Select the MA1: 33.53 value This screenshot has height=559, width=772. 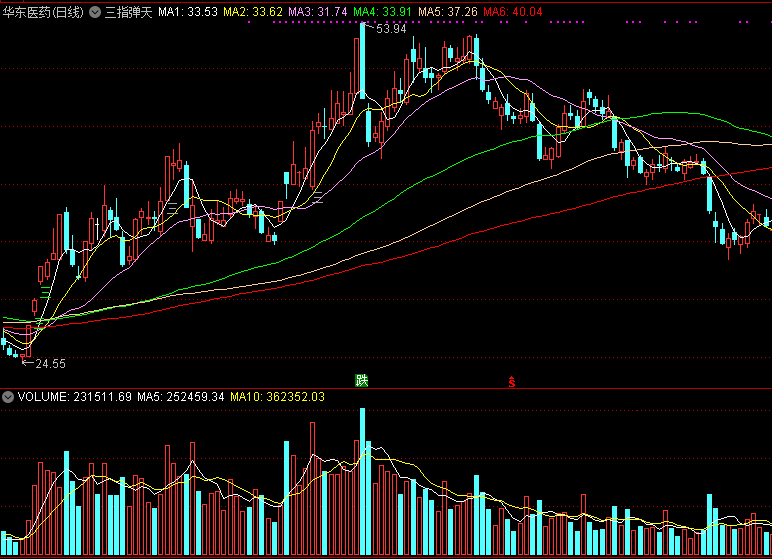pyautogui.click(x=188, y=12)
